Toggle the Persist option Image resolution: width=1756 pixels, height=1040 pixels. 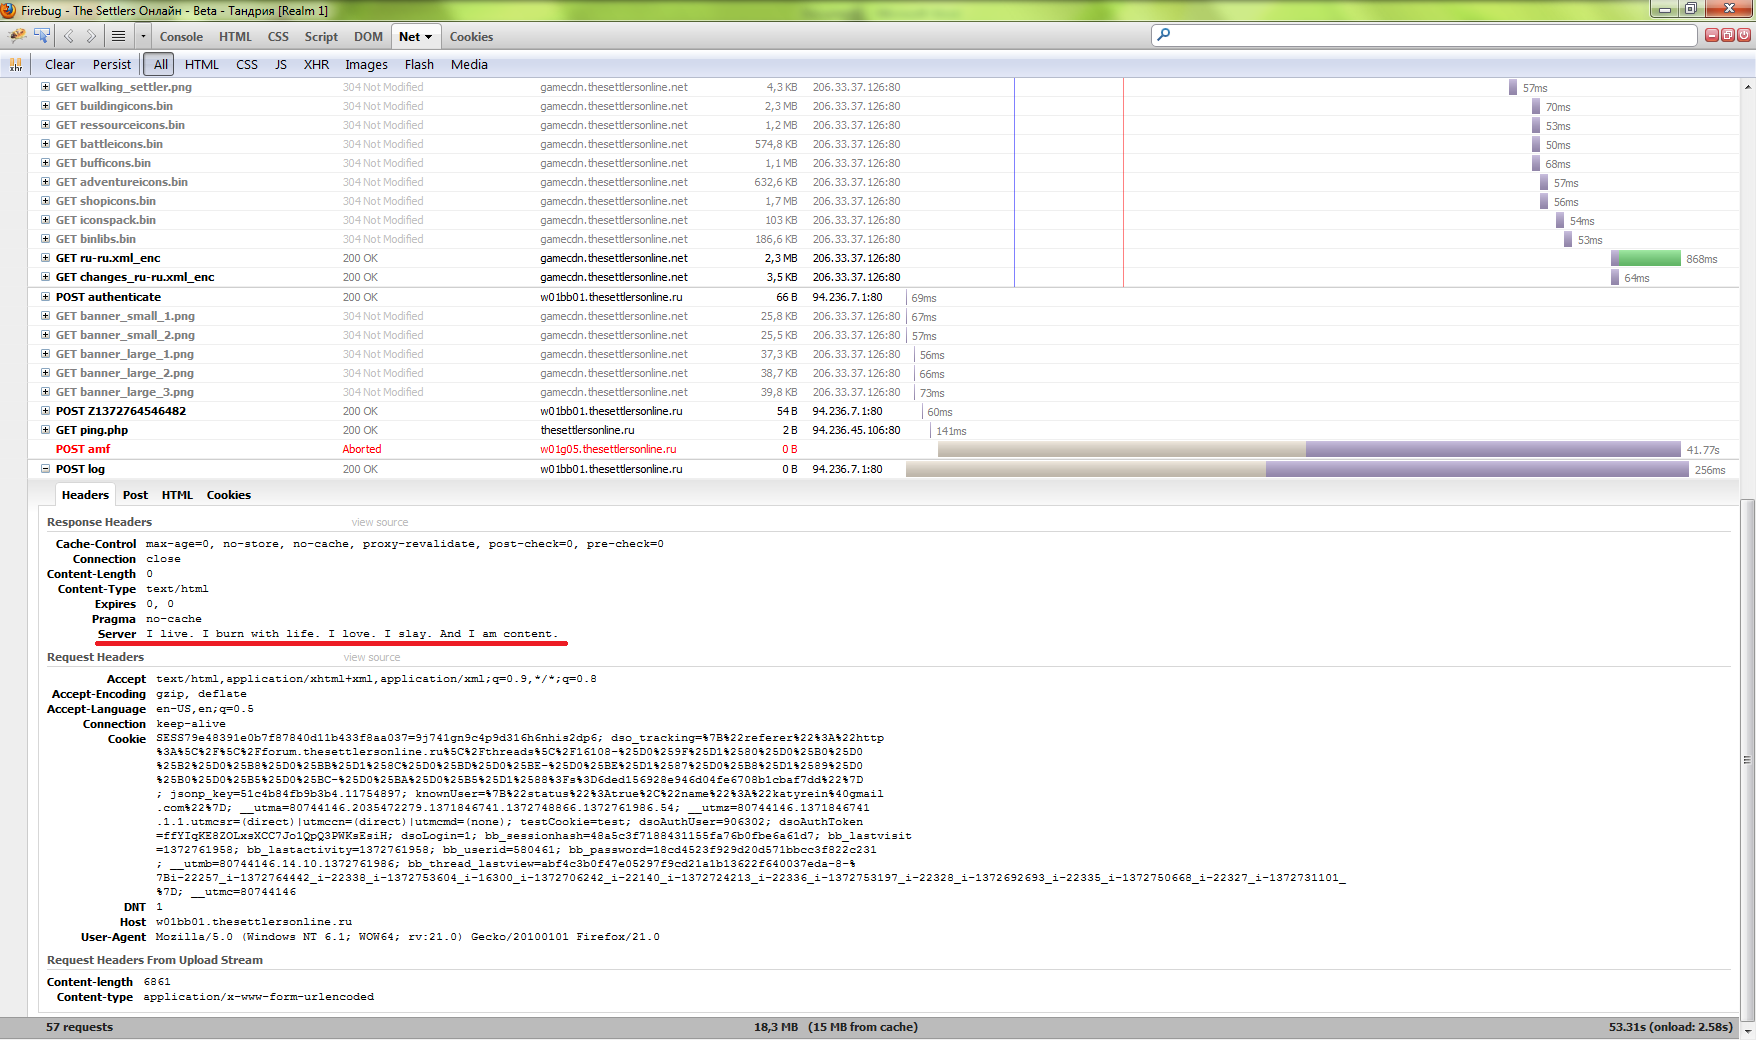coord(111,65)
